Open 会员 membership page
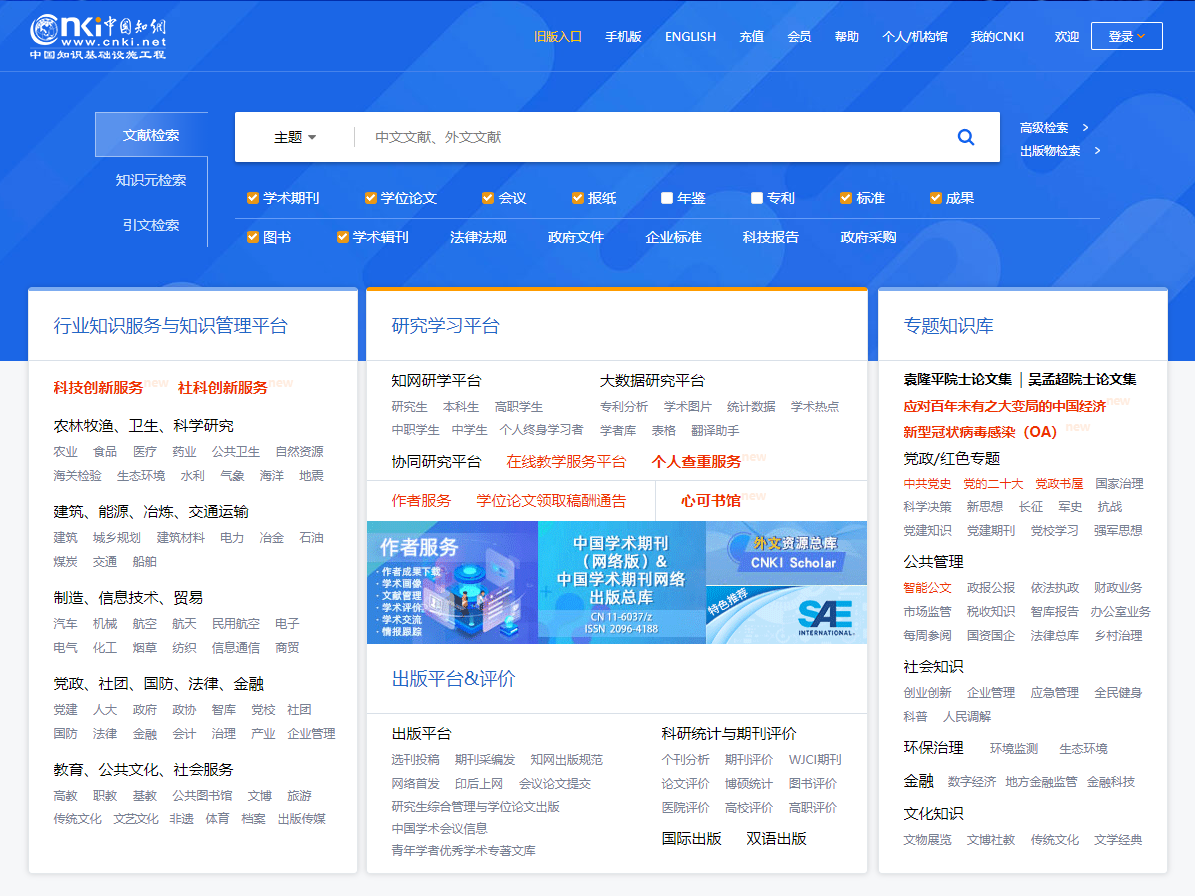This screenshot has width=1195, height=896. 799,37
